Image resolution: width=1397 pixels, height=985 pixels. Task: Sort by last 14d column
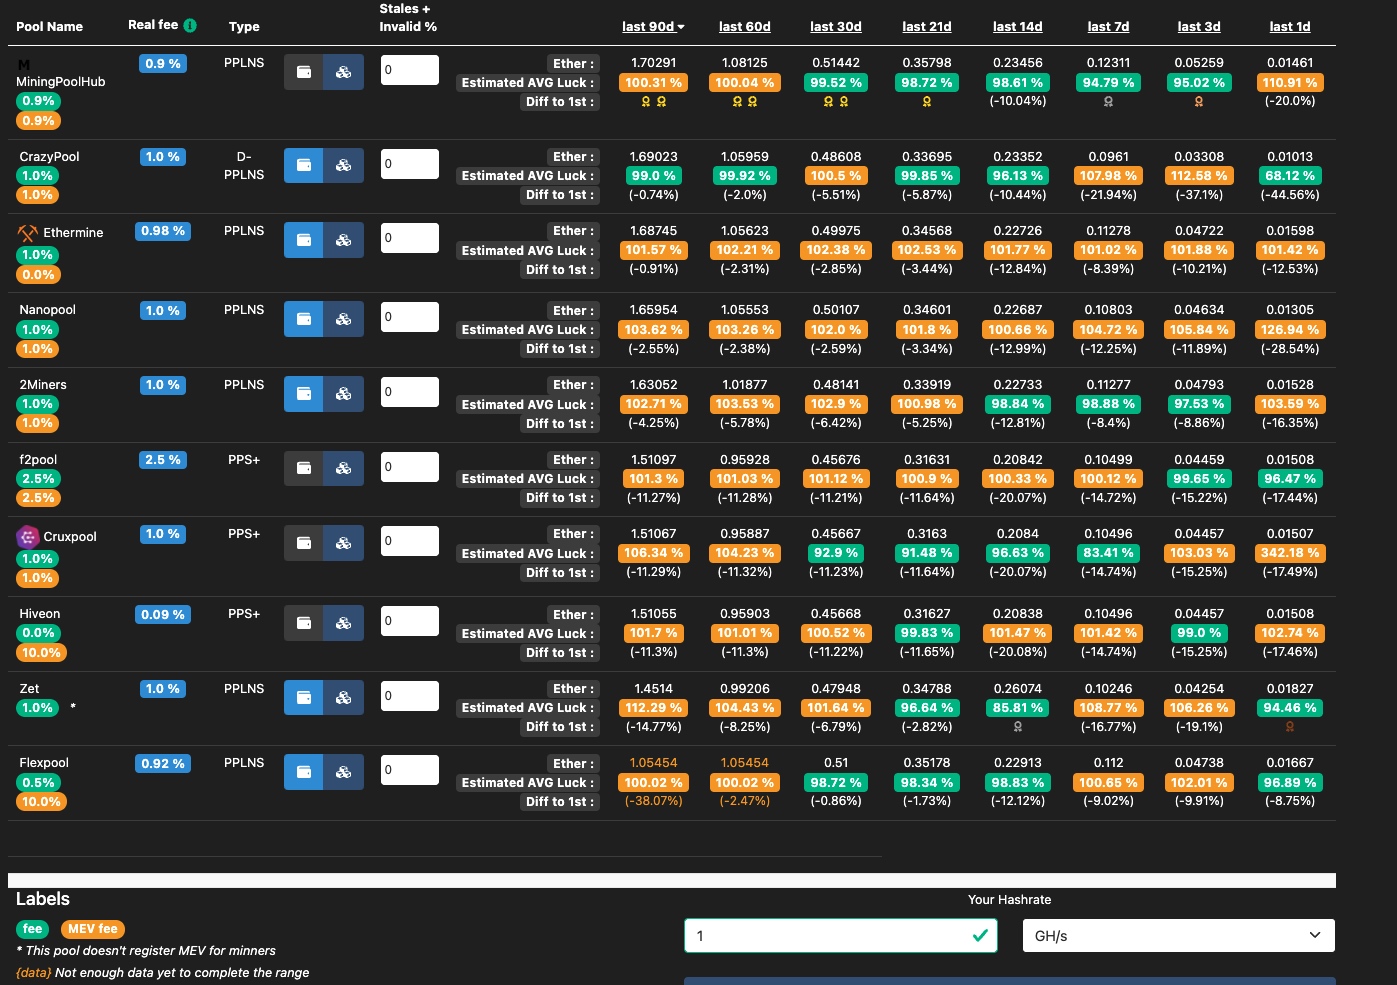coord(1018,26)
